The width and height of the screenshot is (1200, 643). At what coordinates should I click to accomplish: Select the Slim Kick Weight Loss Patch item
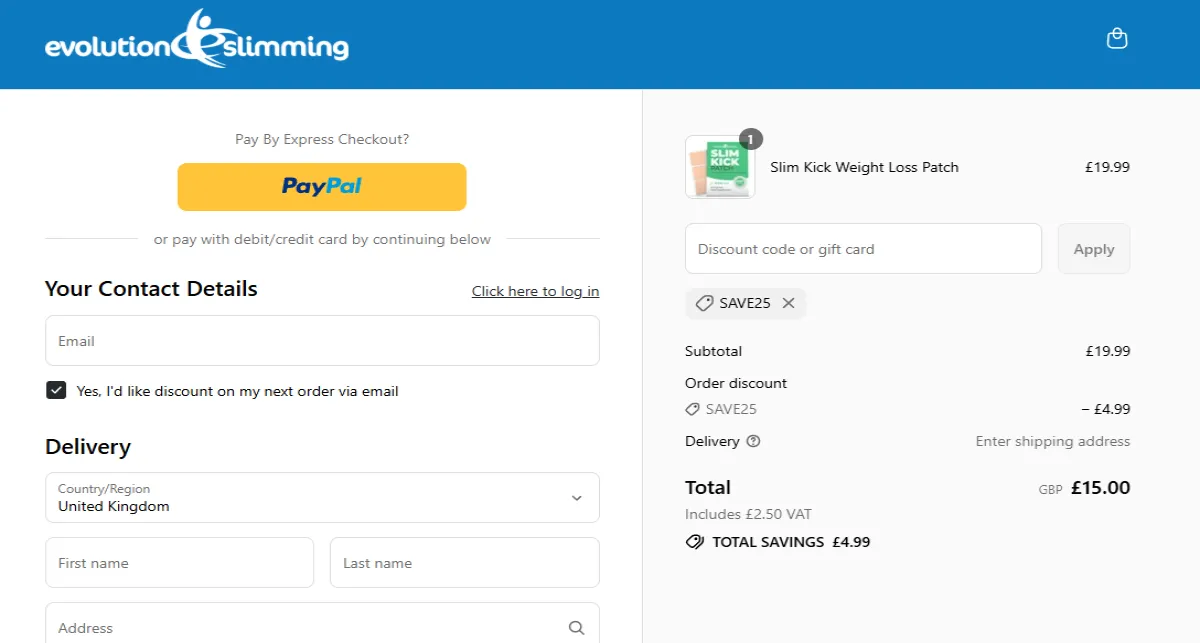coord(863,167)
